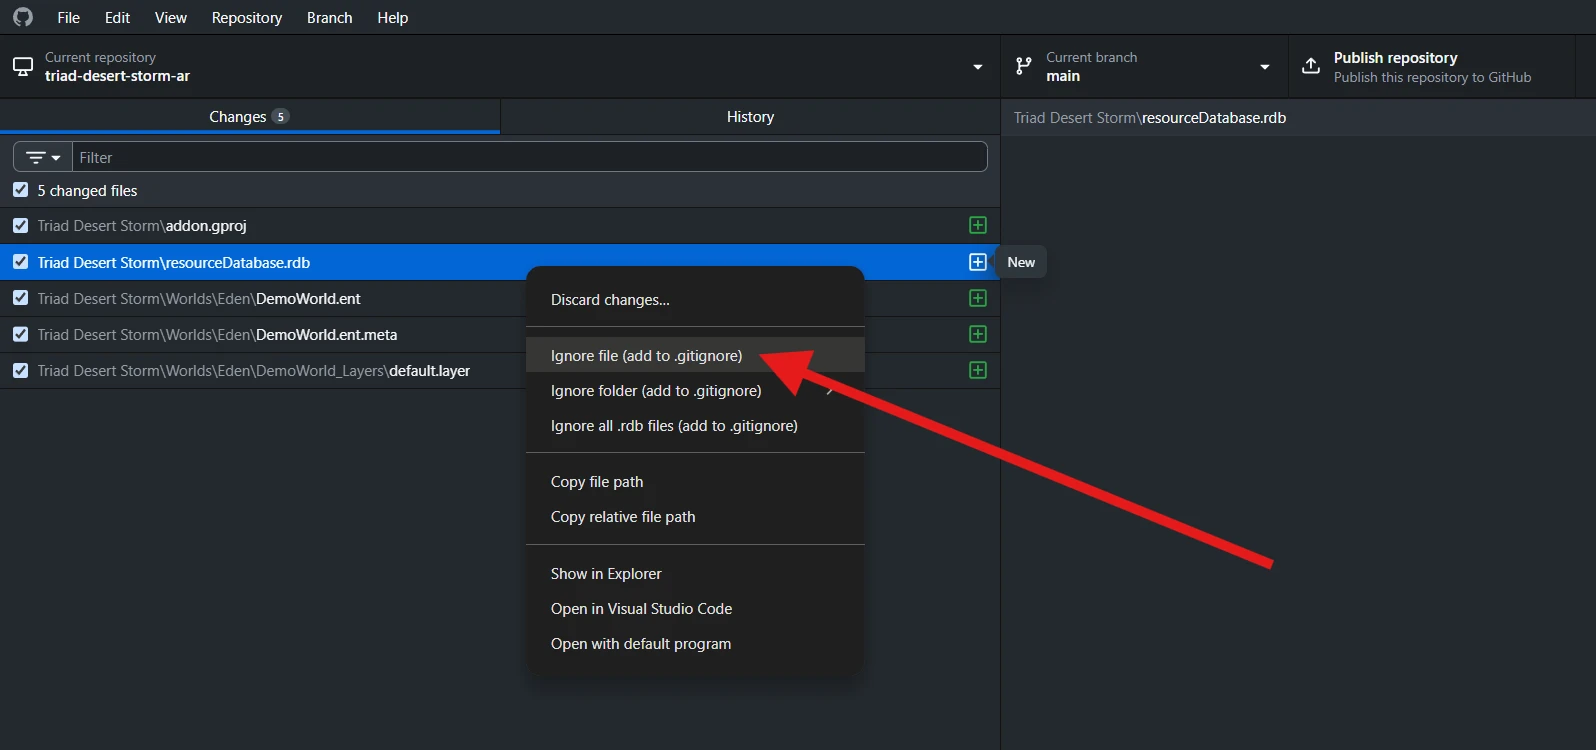Screen dimensions: 1596x750
Task: Uncheck the DemoWorld.ent file checkbox
Action: pos(20,298)
